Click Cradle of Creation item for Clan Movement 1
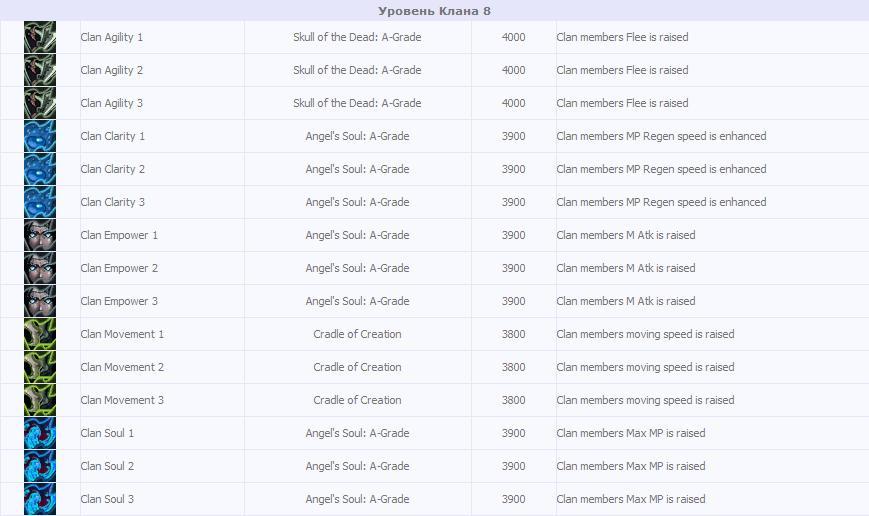Image resolution: width=869 pixels, height=516 pixels. [x=357, y=334]
